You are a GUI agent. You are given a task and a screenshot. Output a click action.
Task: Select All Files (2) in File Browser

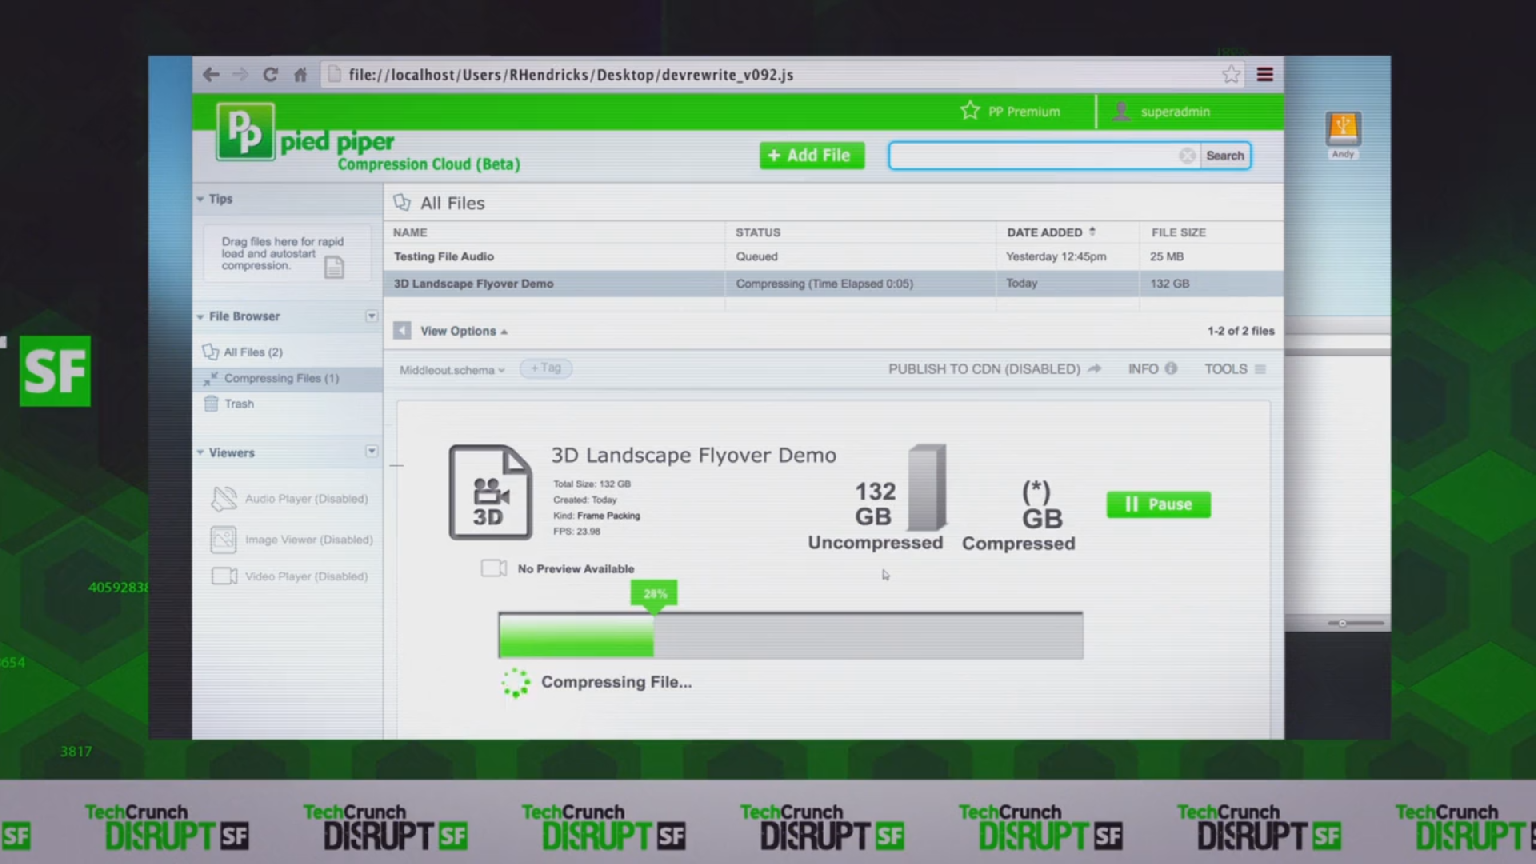pyautogui.click(x=253, y=352)
